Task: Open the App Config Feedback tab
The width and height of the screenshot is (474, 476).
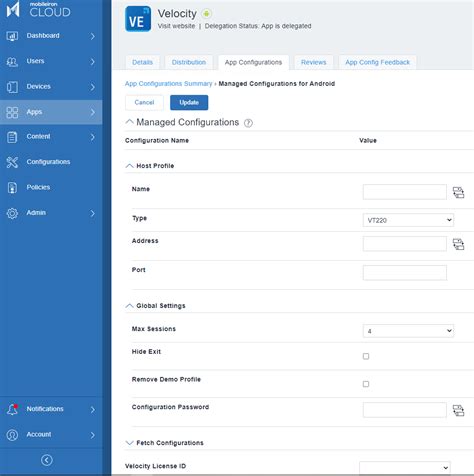Action: click(377, 62)
